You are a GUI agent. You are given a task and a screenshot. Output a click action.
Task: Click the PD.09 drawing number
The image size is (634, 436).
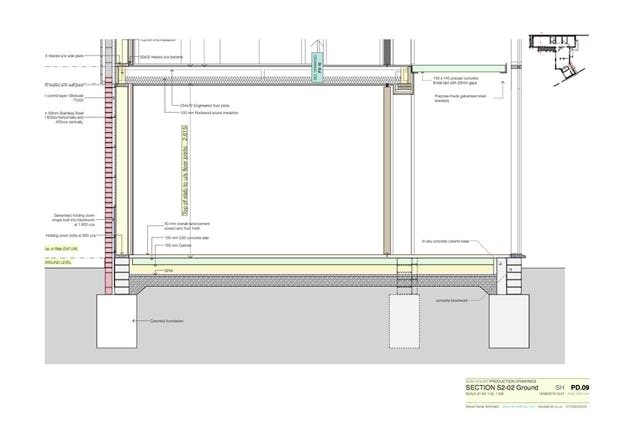[x=579, y=386]
